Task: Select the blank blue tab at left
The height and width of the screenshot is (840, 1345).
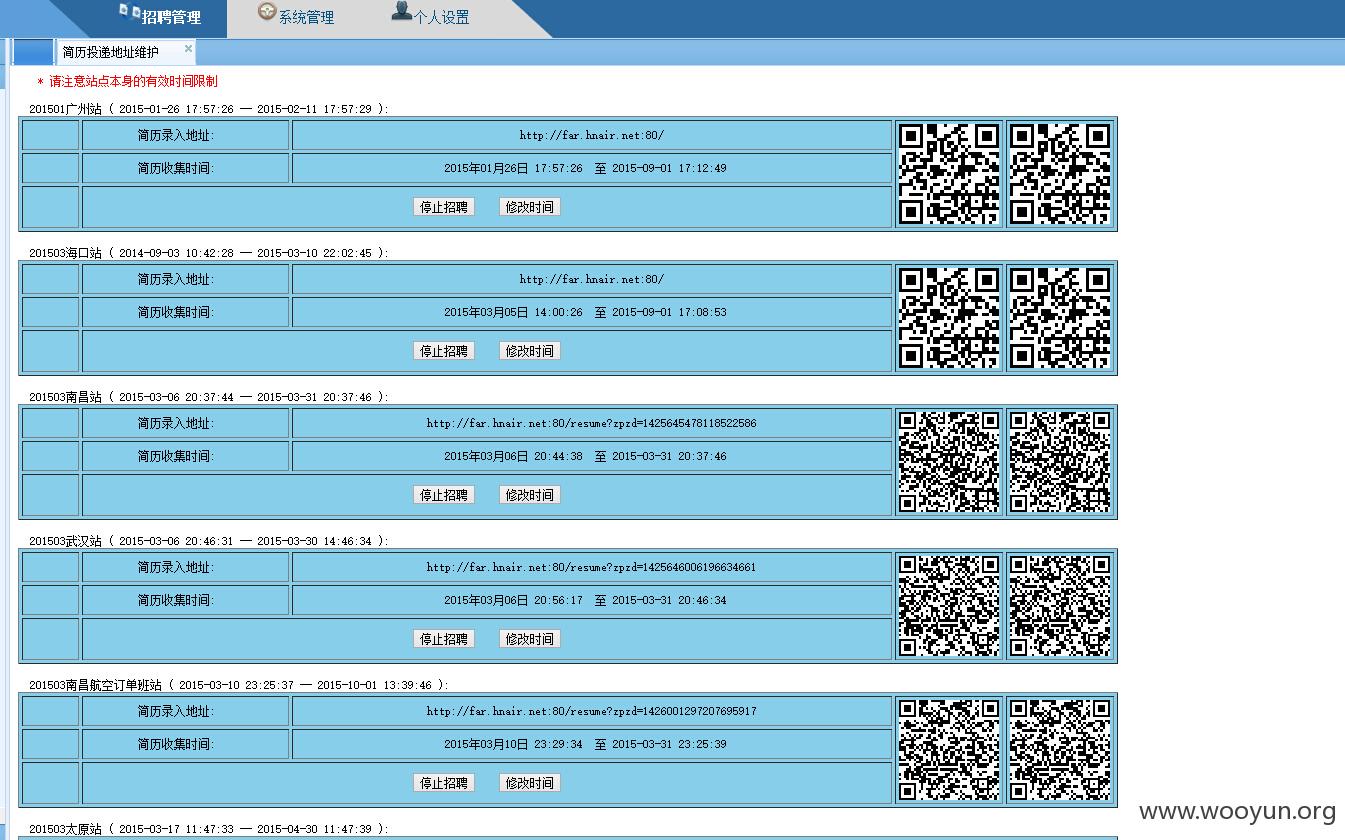Action: (x=34, y=52)
